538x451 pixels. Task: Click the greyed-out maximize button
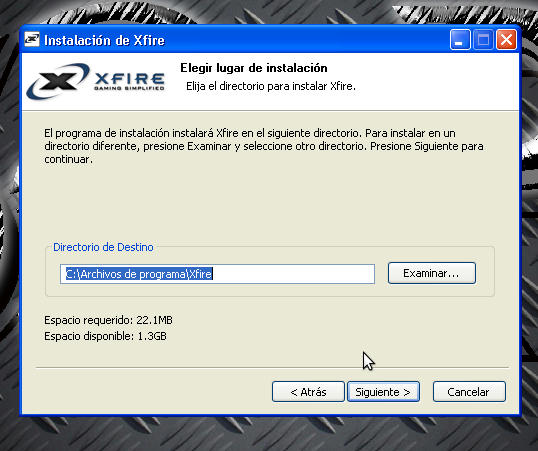(483, 40)
